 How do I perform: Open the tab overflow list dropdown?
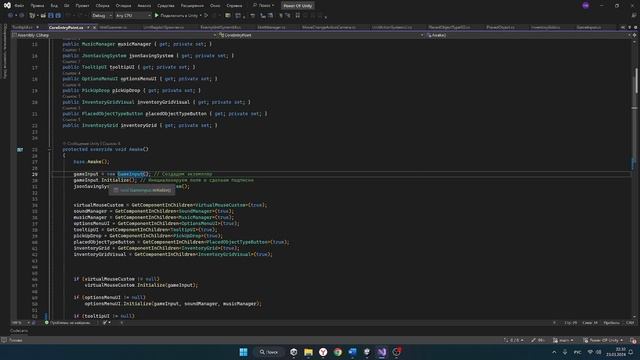click(x=629, y=27)
